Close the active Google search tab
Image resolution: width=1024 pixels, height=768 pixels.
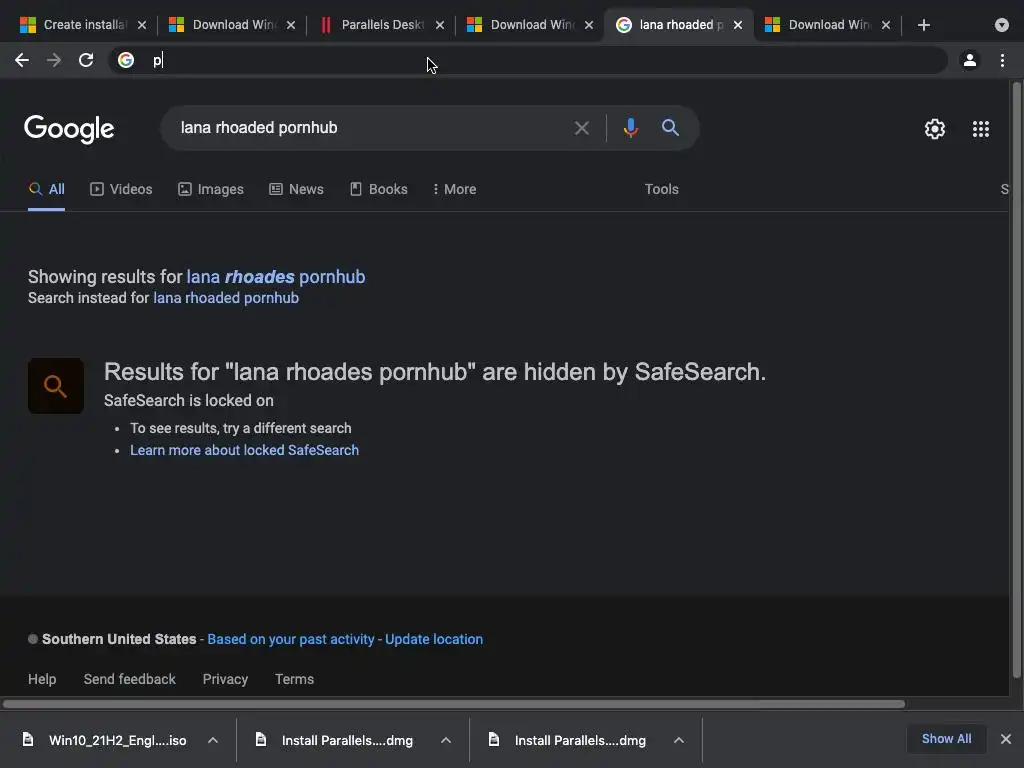click(737, 25)
